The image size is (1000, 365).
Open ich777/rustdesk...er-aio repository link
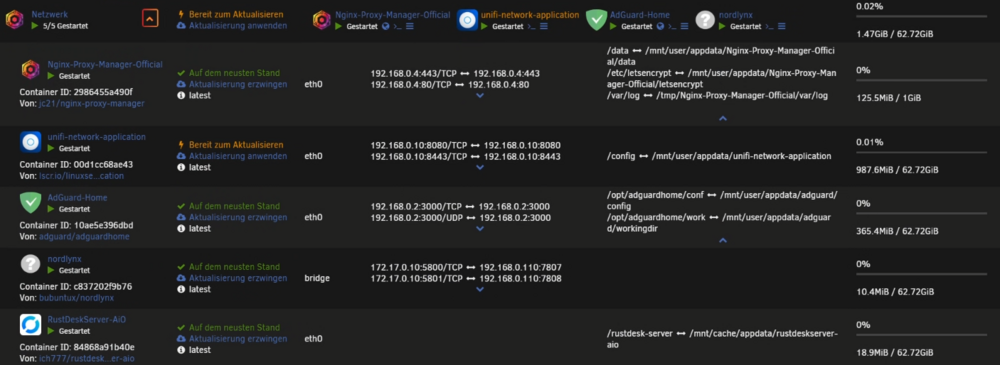86,359
